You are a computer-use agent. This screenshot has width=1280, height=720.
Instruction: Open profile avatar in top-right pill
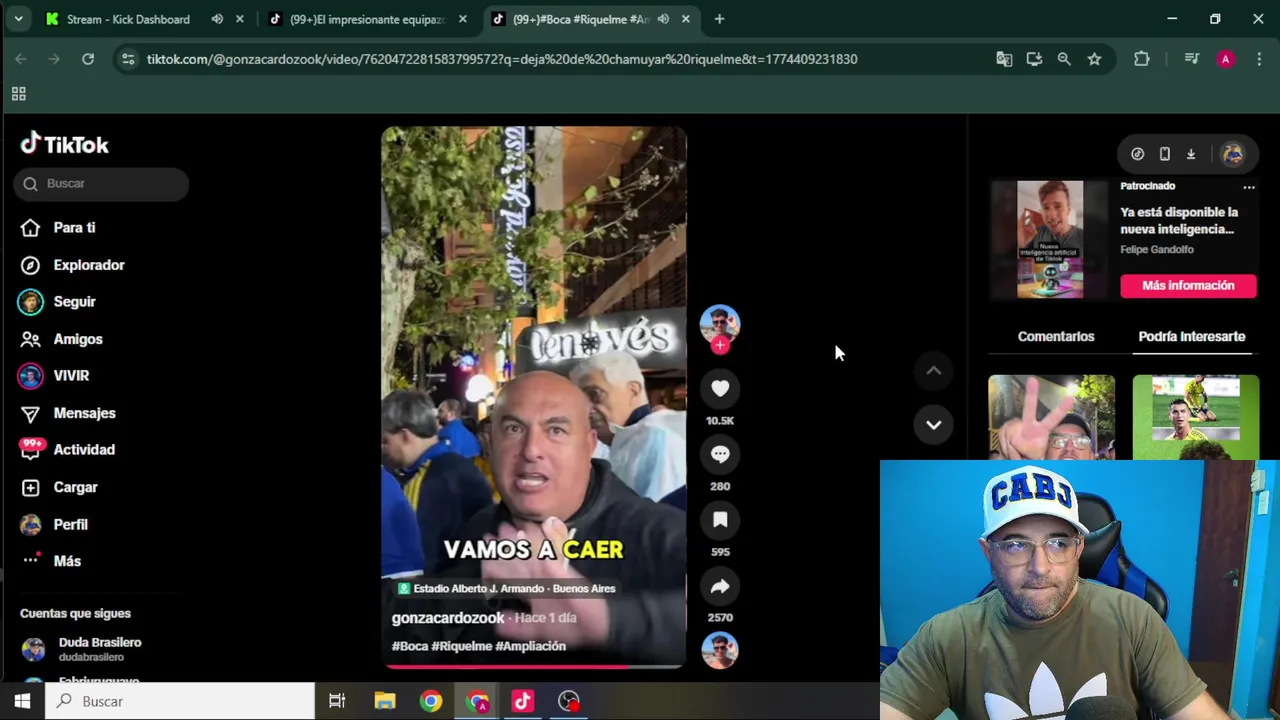tap(1232, 154)
